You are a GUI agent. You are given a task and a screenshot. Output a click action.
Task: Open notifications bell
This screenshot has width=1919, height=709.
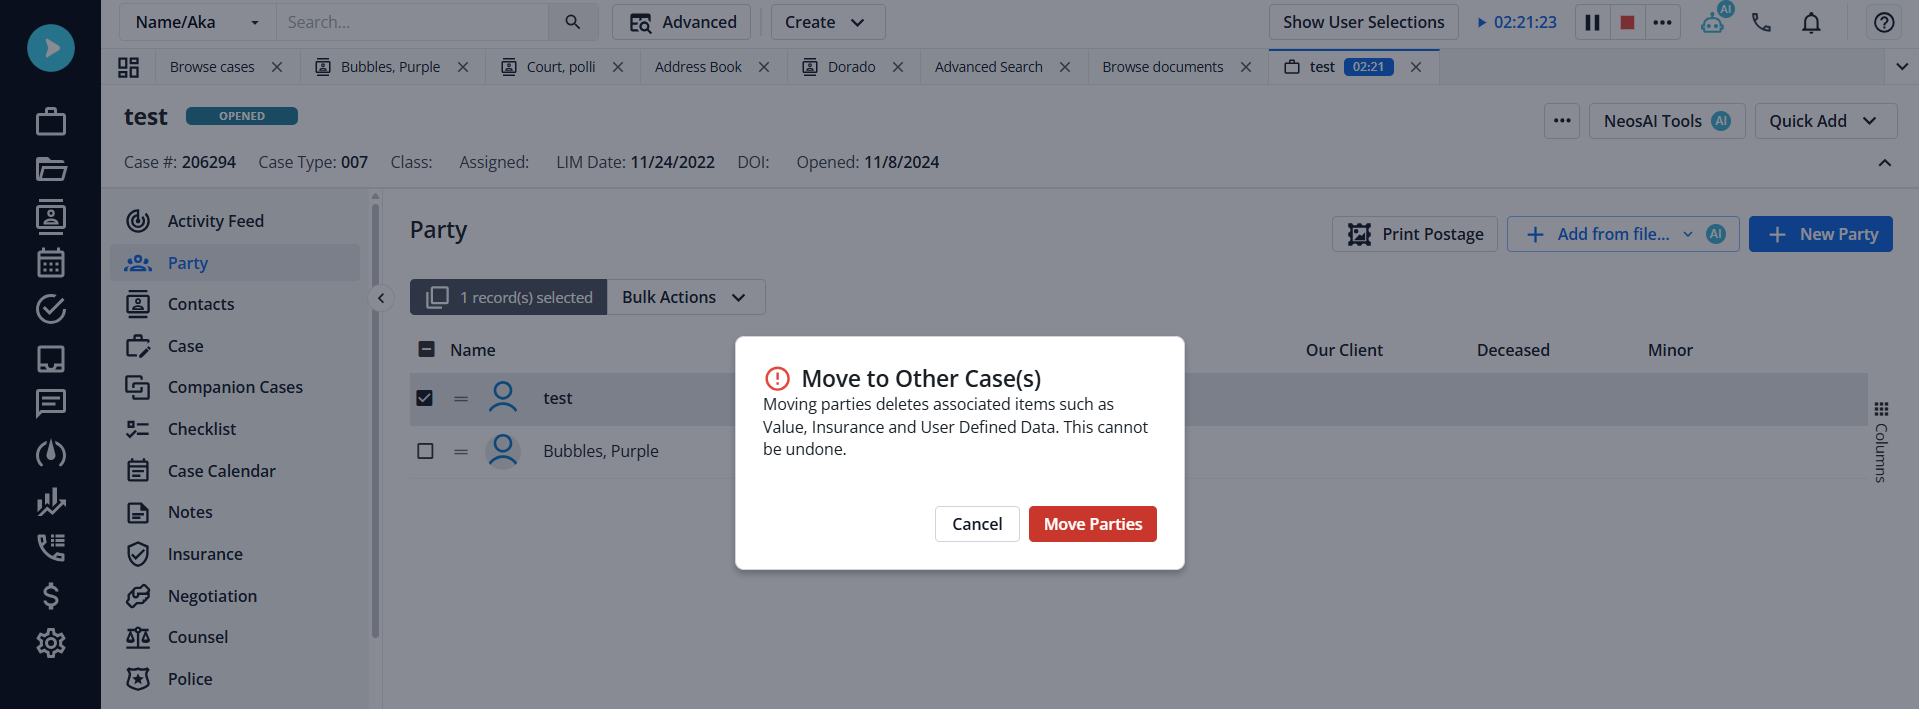1811,22
